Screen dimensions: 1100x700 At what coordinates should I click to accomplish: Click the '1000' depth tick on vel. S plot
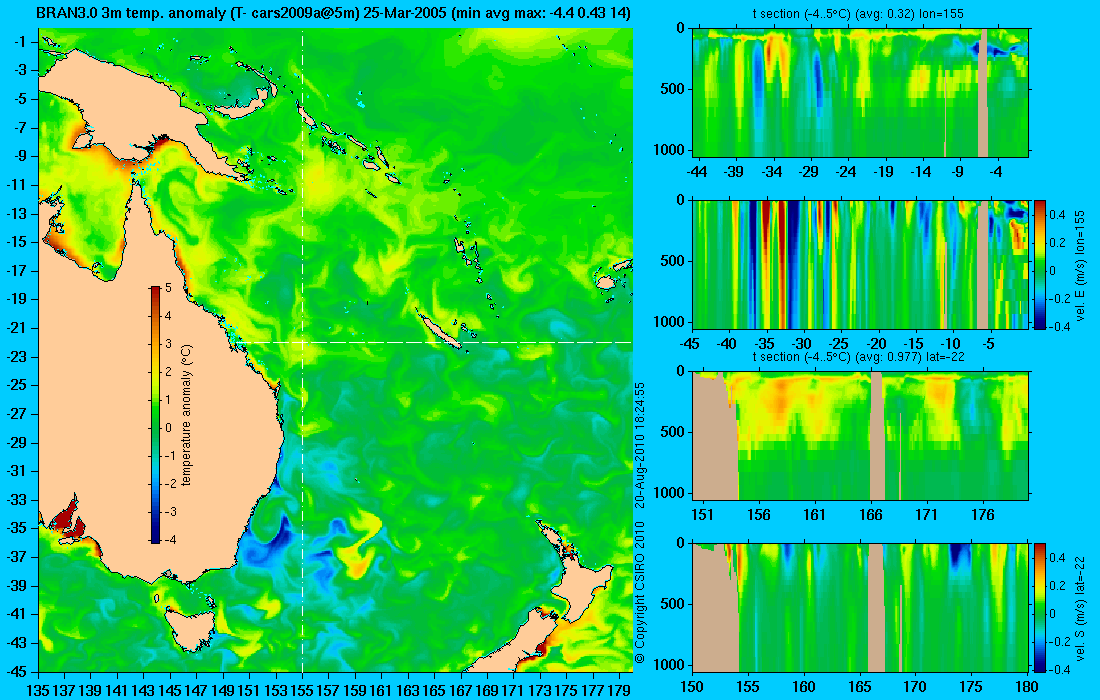click(x=671, y=664)
